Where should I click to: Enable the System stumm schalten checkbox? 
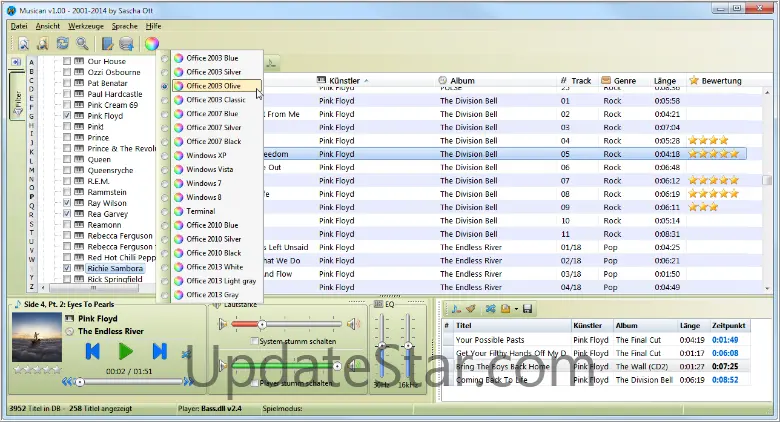253,341
